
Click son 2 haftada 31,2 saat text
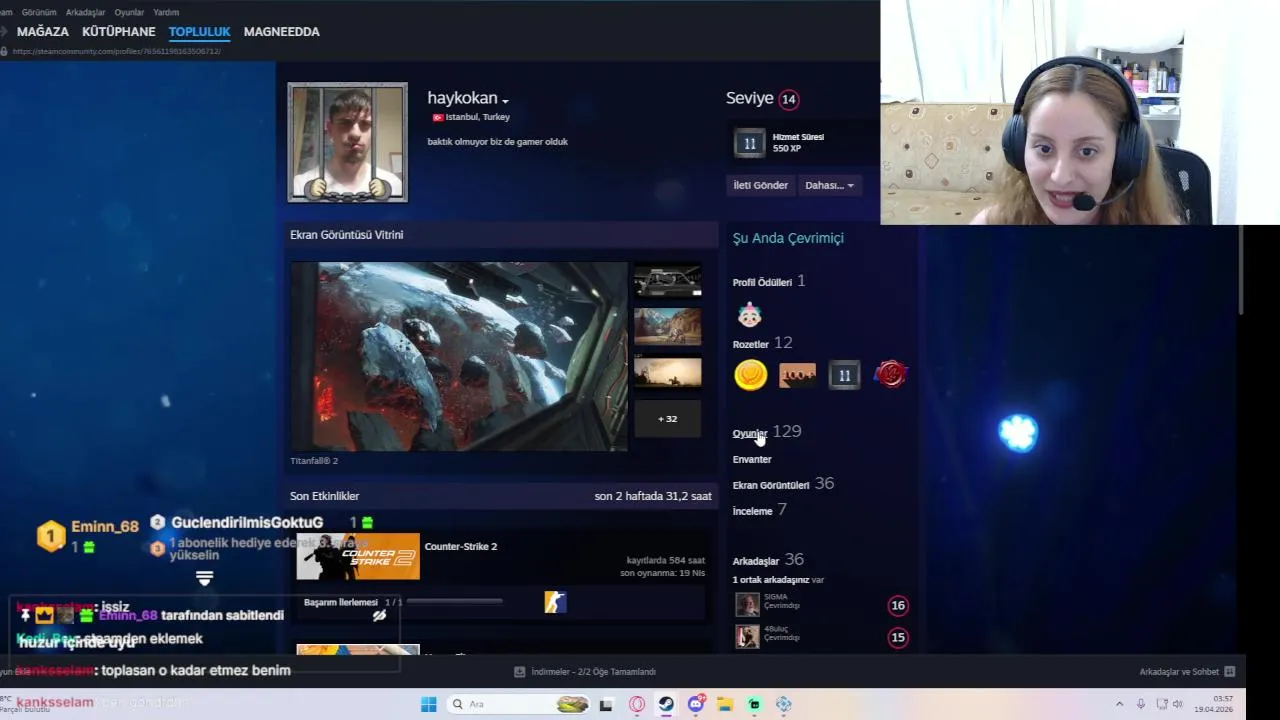pos(653,496)
